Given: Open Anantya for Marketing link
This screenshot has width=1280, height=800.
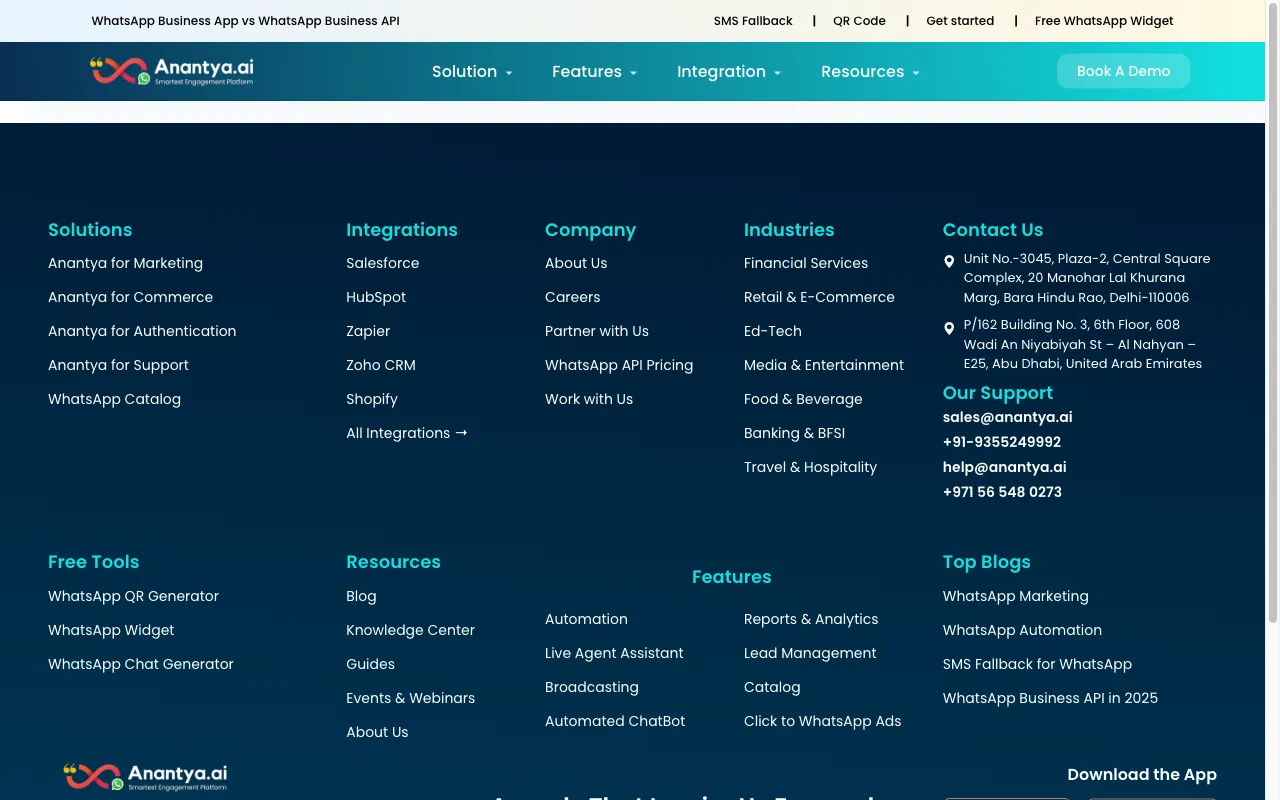Looking at the screenshot, I should tap(125, 263).
